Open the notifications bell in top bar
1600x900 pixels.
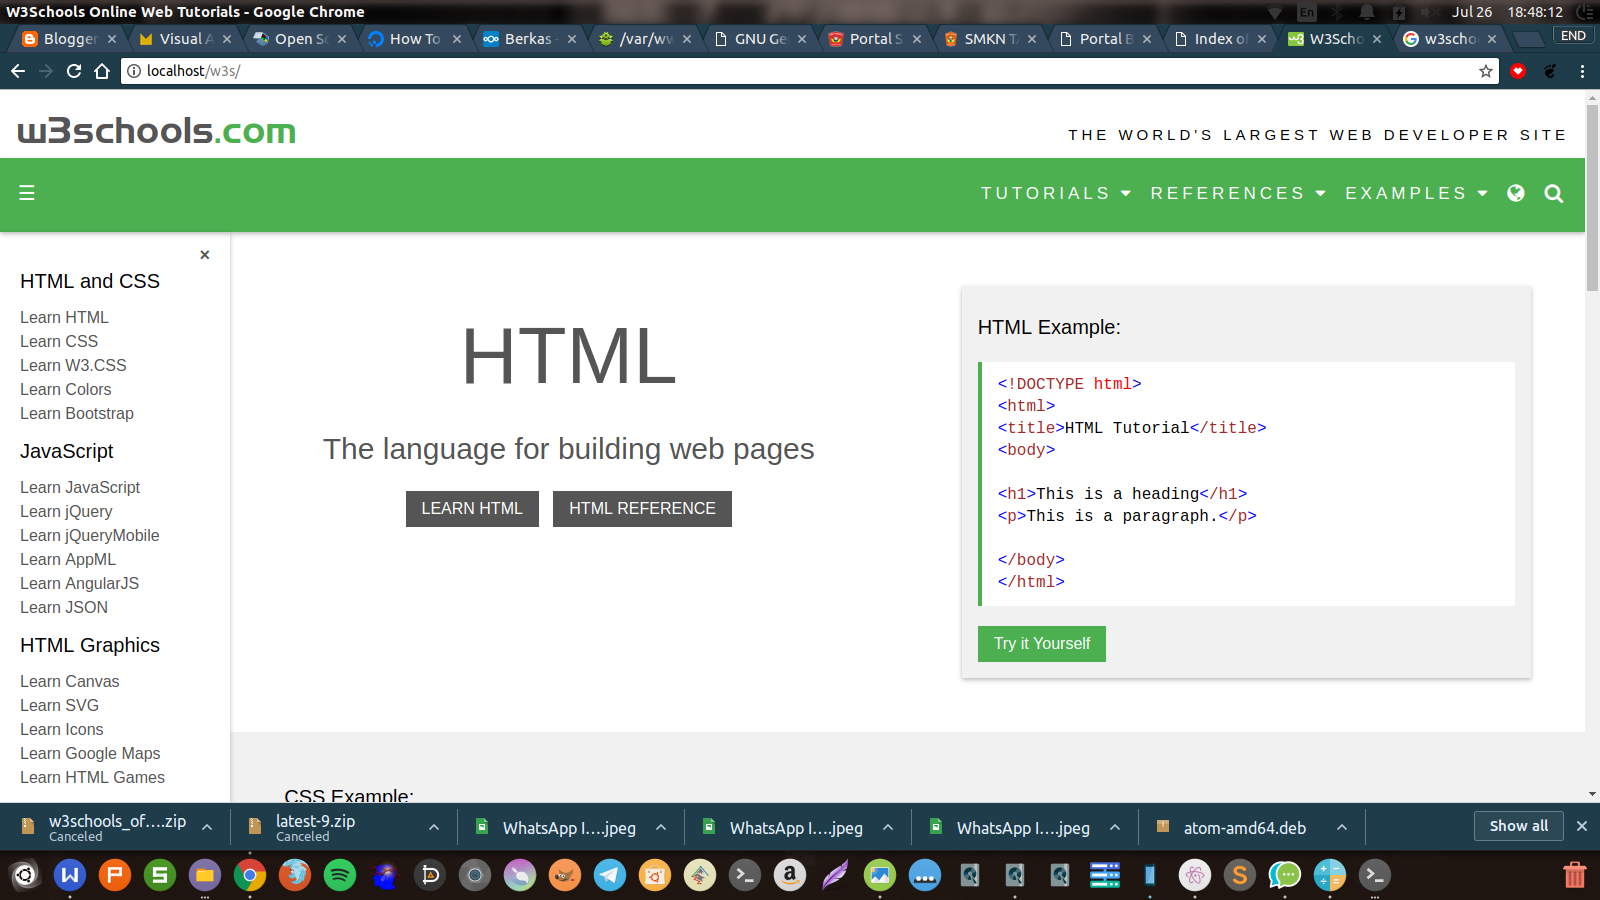(x=1367, y=12)
